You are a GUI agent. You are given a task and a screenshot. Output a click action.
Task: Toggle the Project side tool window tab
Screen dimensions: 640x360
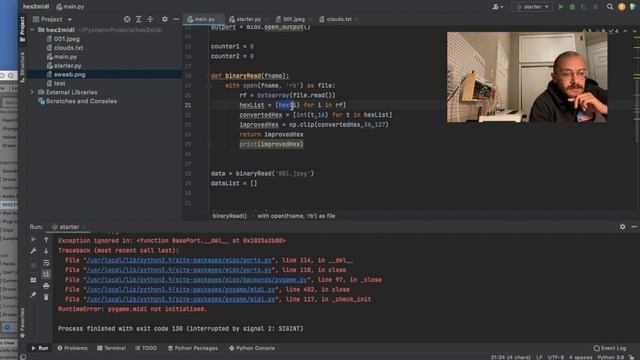coord(22,29)
